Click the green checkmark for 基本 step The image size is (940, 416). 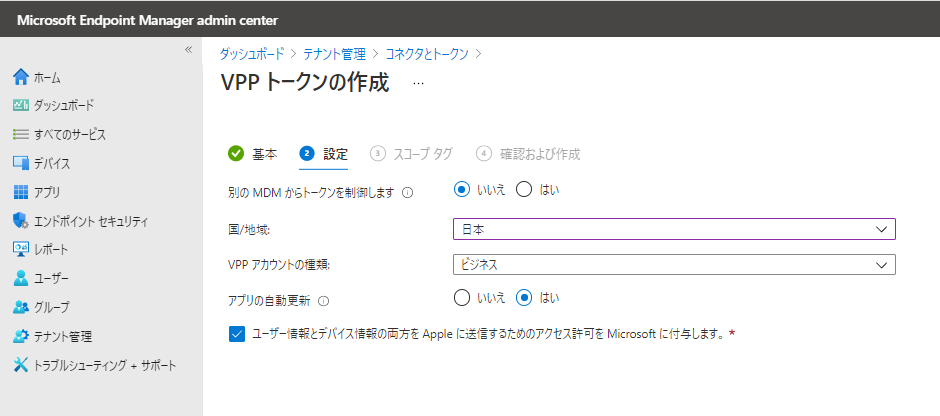[x=236, y=153]
